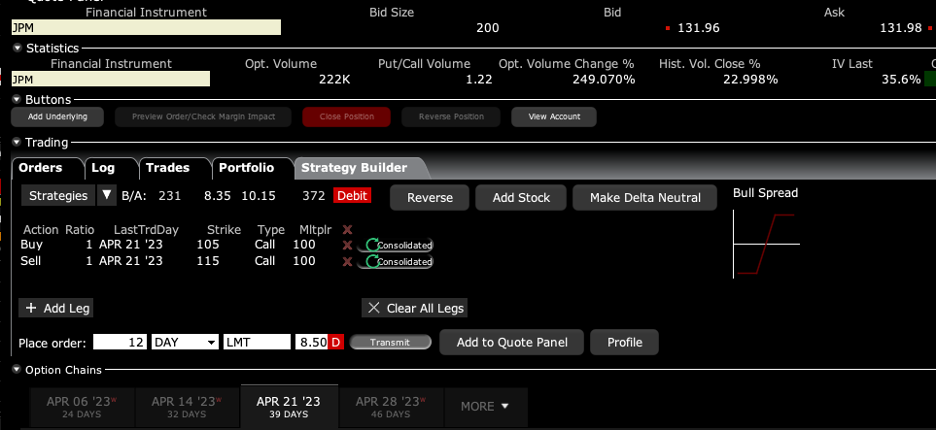Click the ask price 131.98
This screenshot has height=430, width=936.
(x=901, y=27)
